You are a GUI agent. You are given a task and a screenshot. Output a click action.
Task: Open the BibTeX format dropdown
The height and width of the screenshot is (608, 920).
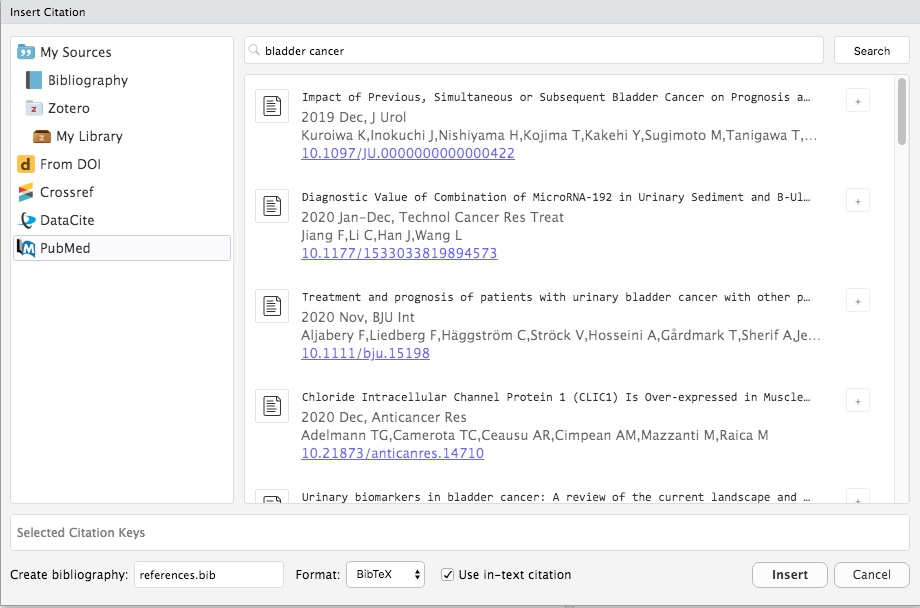pyautogui.click(x=385, y=575)
